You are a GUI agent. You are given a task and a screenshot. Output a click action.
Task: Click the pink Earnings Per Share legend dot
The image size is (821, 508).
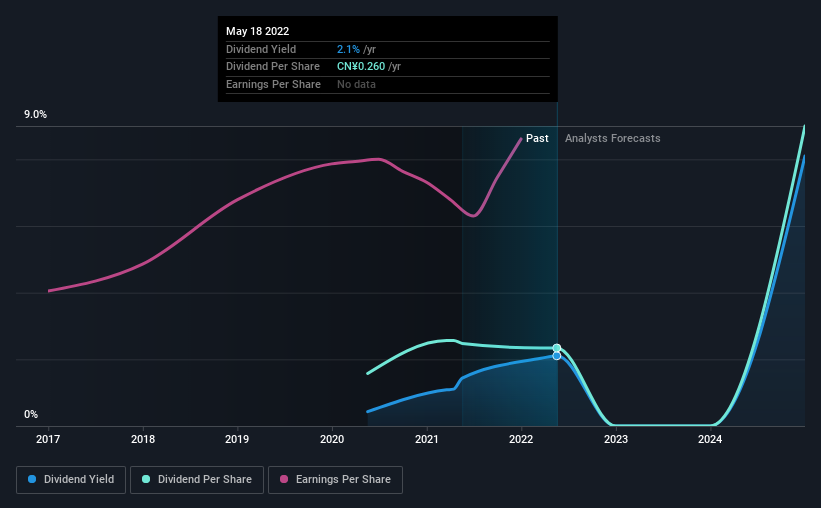point(284,479)
